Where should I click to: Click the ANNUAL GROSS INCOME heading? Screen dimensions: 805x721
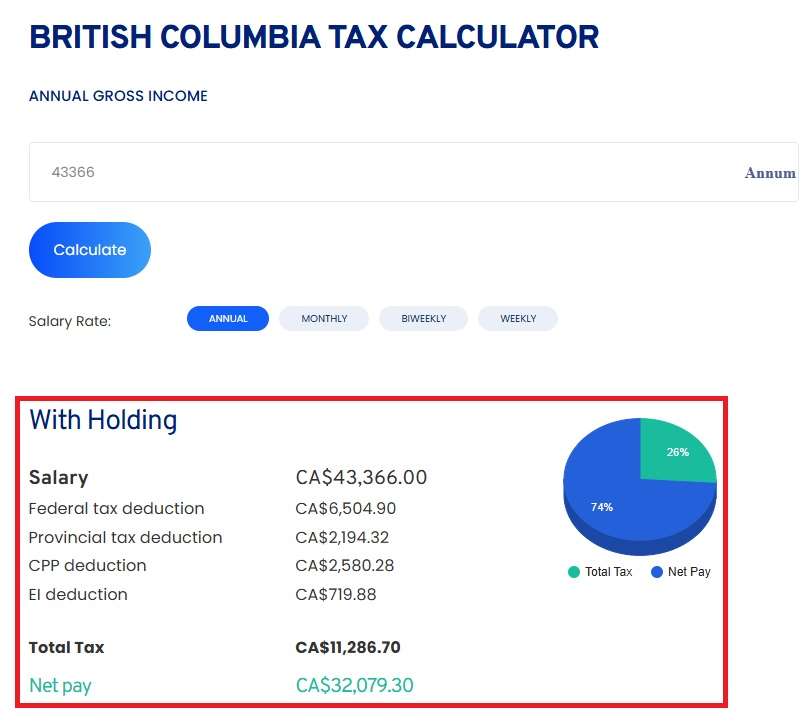[x=118, y=96]
